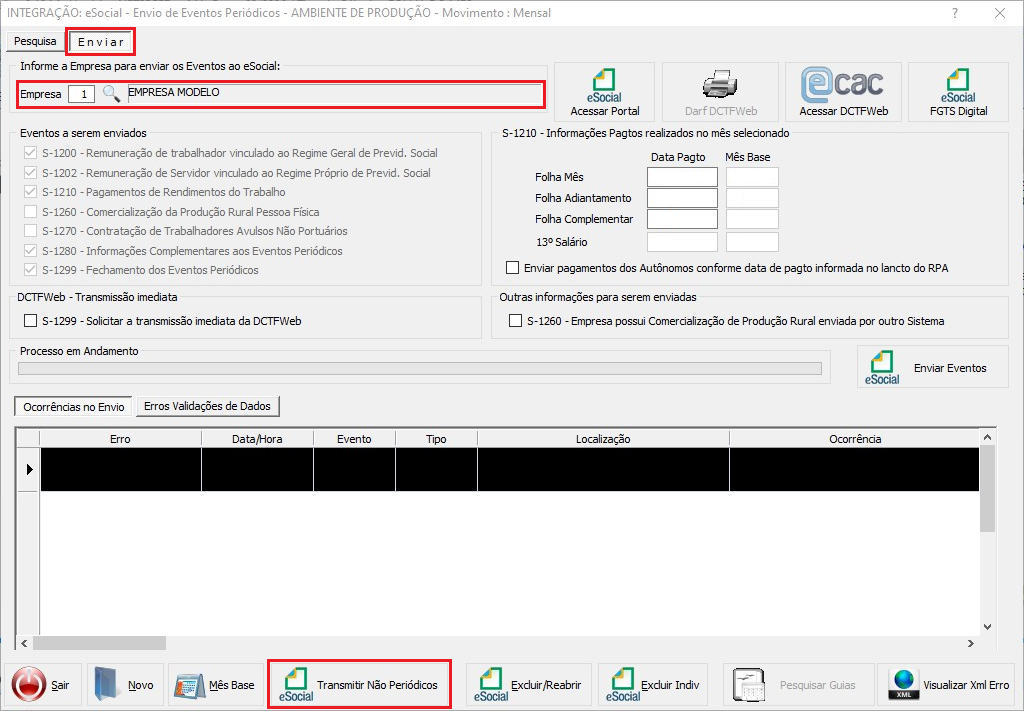This screenshot has width=1024, height=711.
Task: Click Transmitir Não Periódicos
Action: 360,685
